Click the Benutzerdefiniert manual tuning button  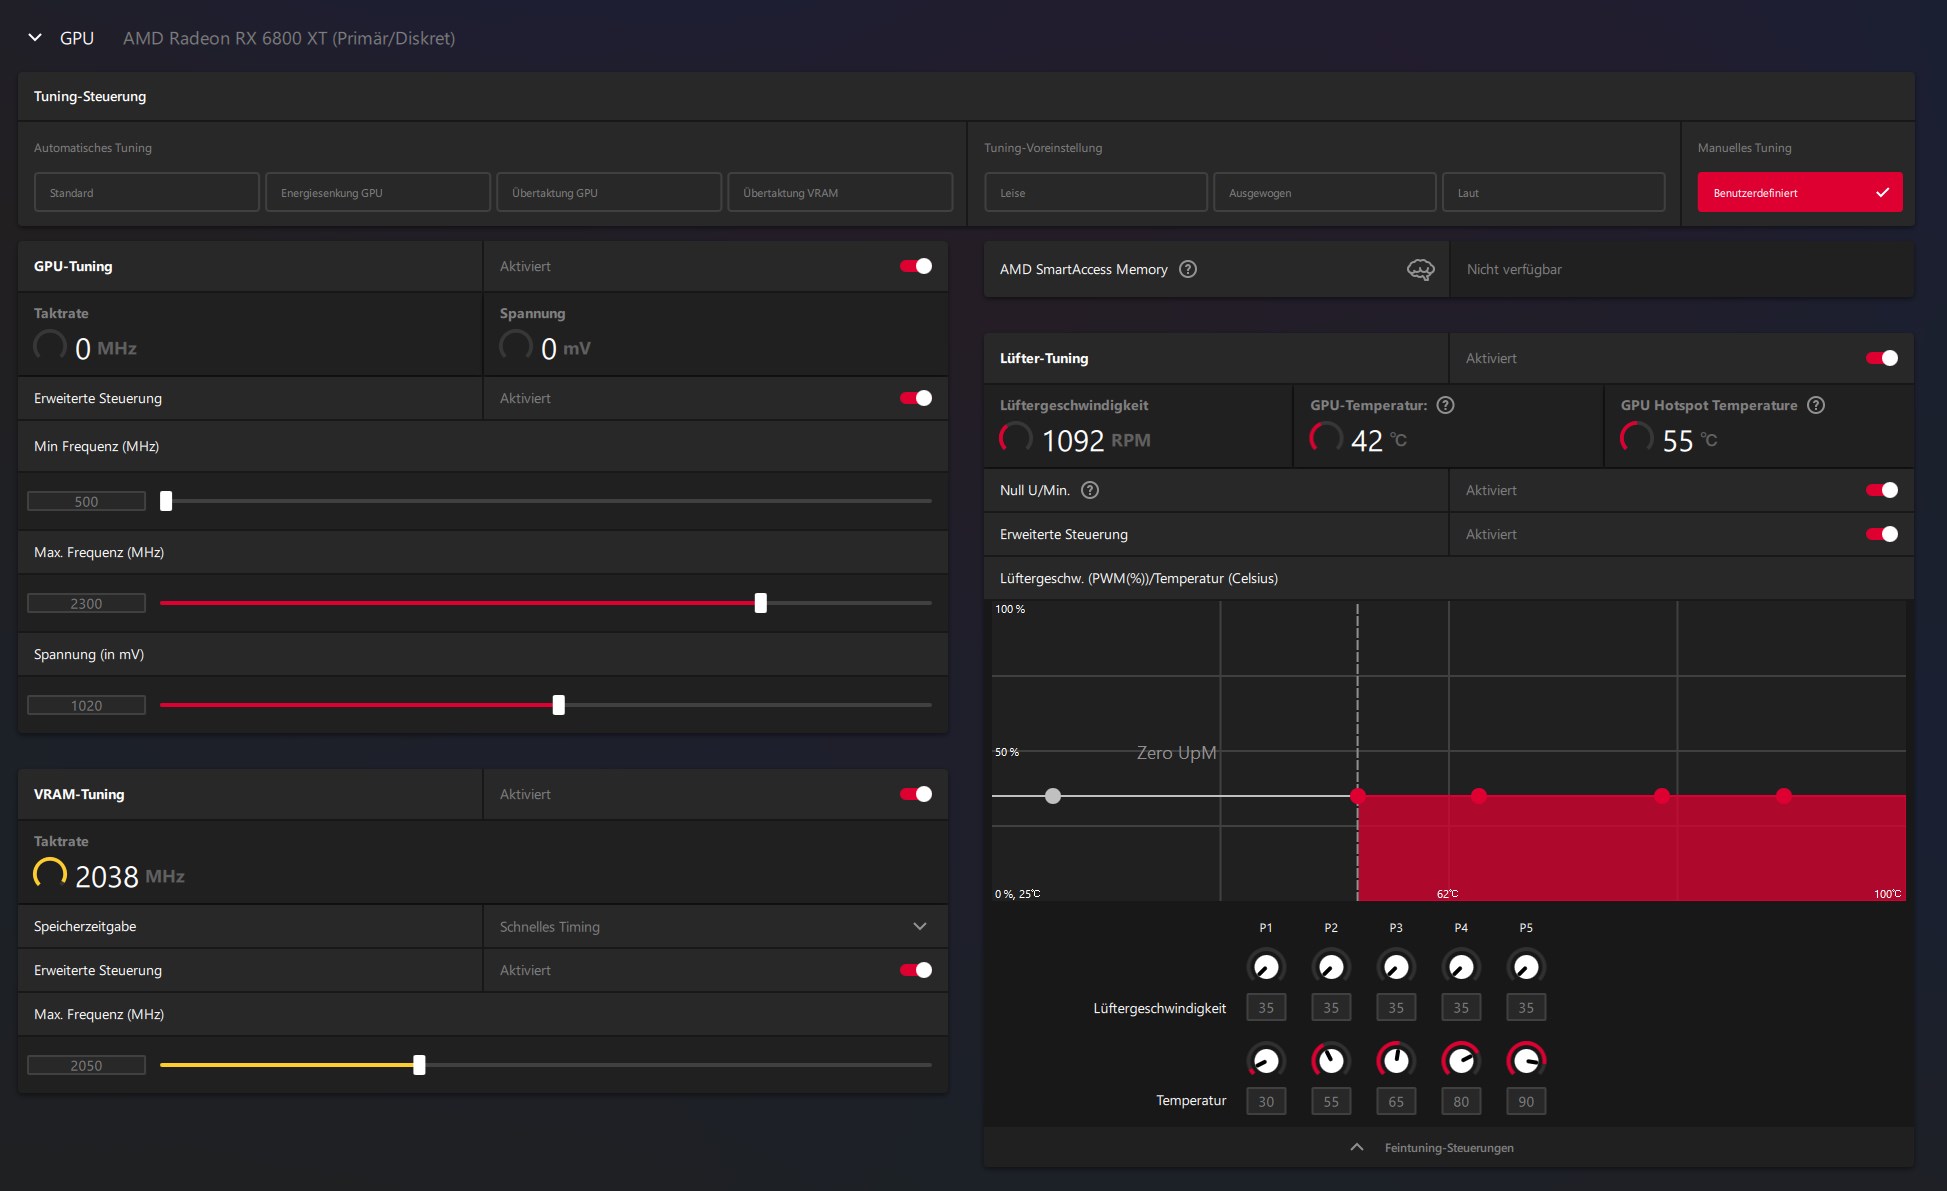point(1799,192)
